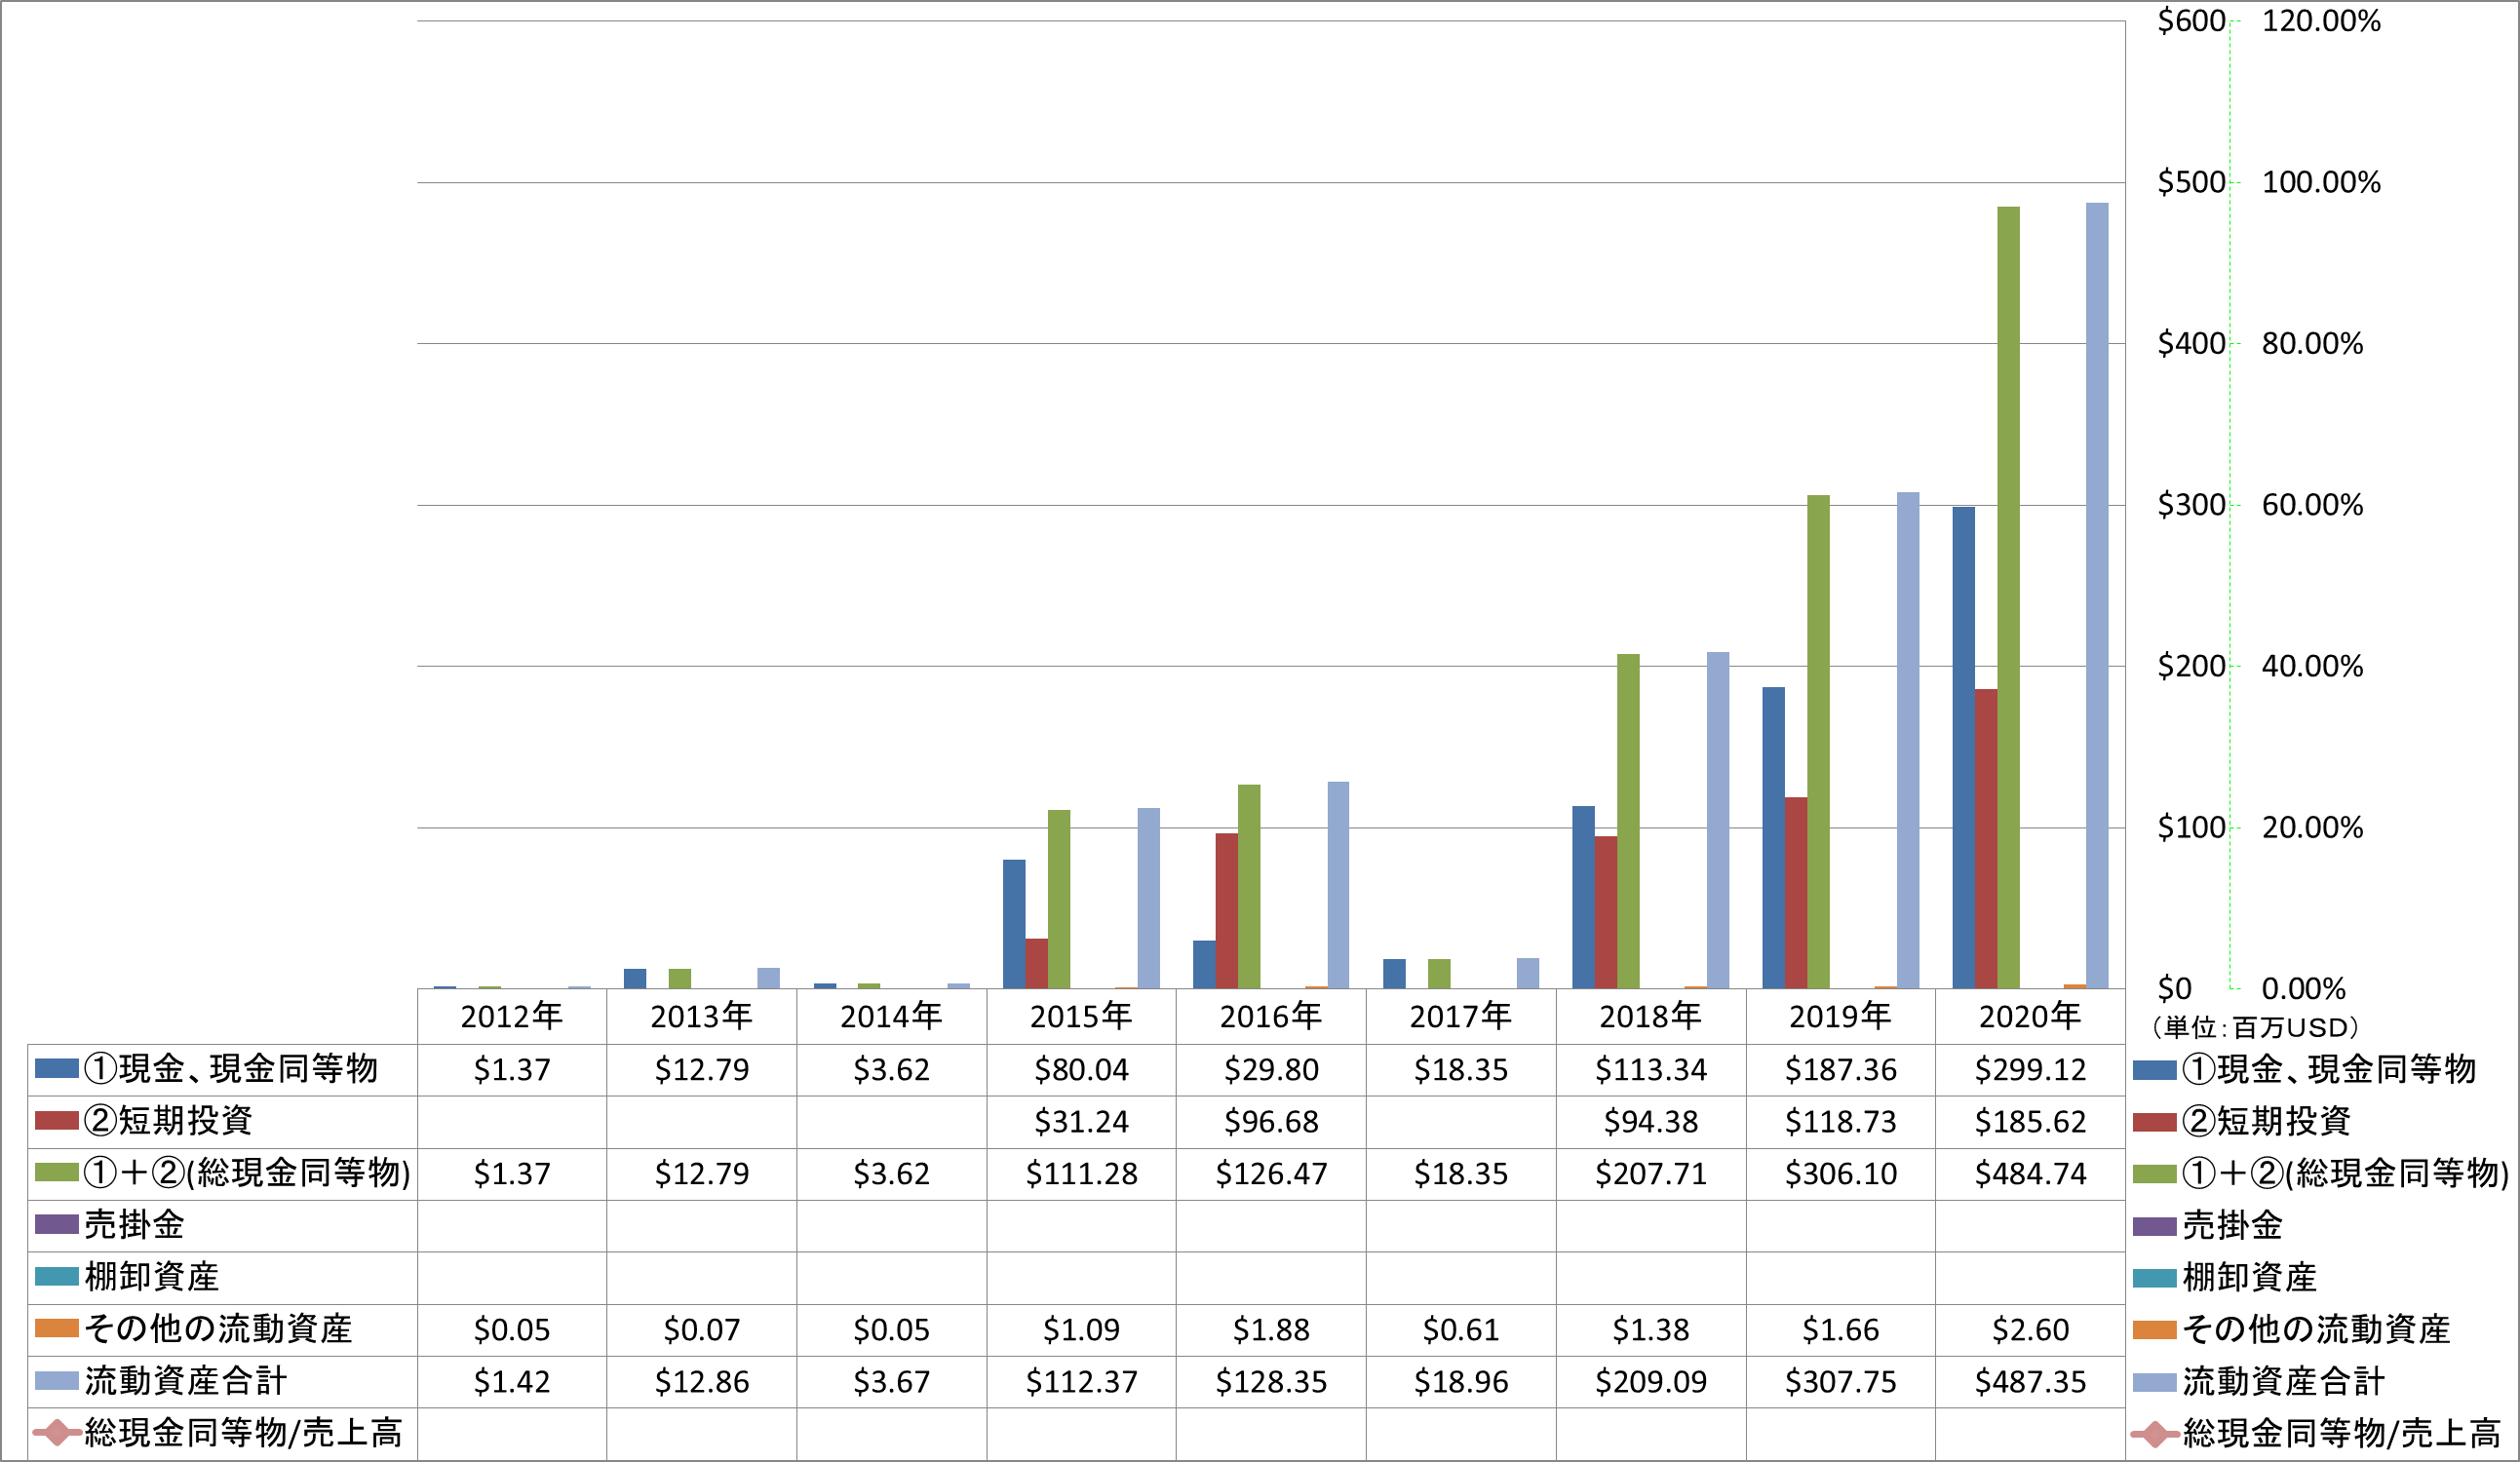
Task: Click the $111.28 total cash equivalents cell
Action: [x=1081, y=1174]
